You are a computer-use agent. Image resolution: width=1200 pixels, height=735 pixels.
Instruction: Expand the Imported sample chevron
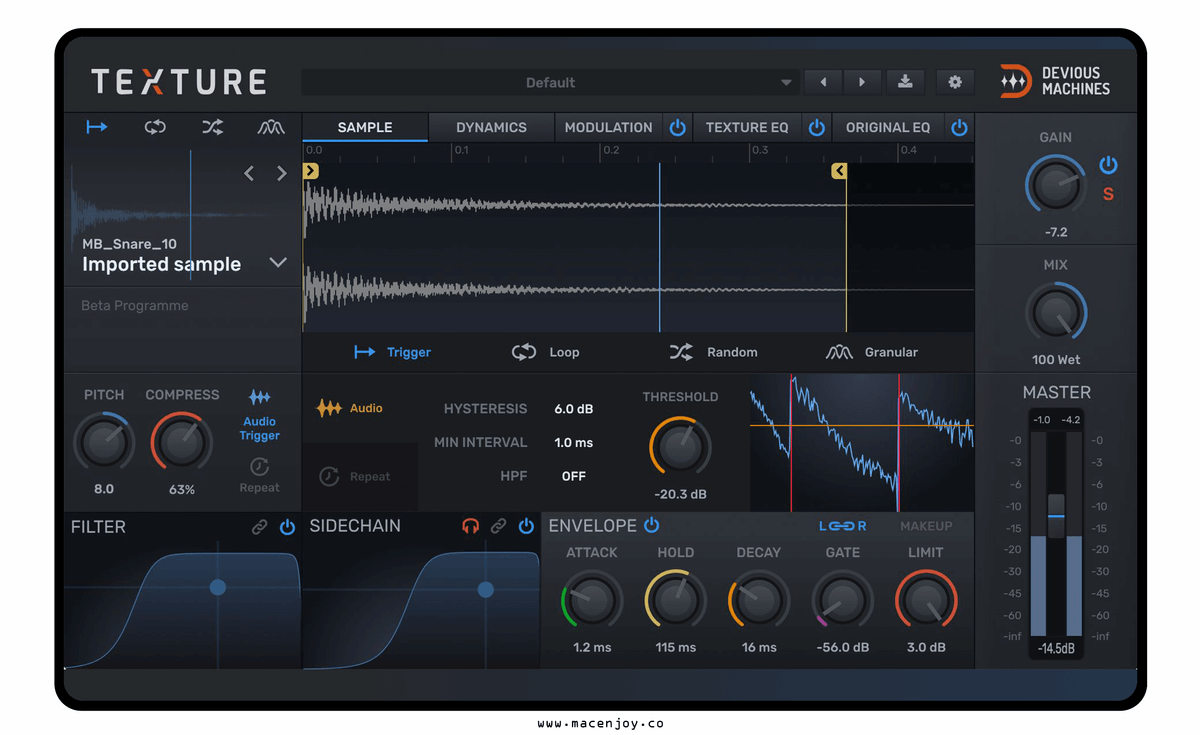[x=278, y=262]
